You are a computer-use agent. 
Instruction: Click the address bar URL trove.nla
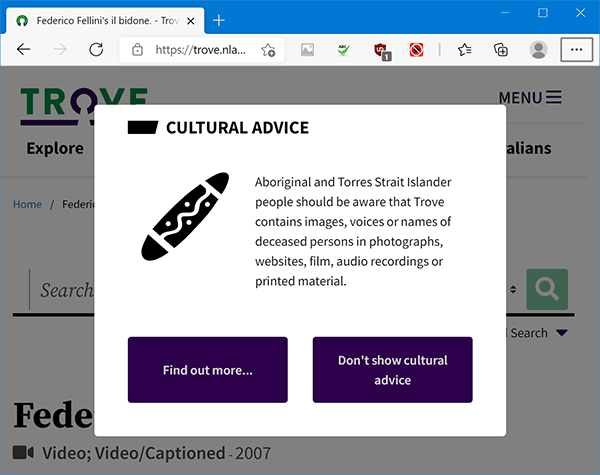201,50
